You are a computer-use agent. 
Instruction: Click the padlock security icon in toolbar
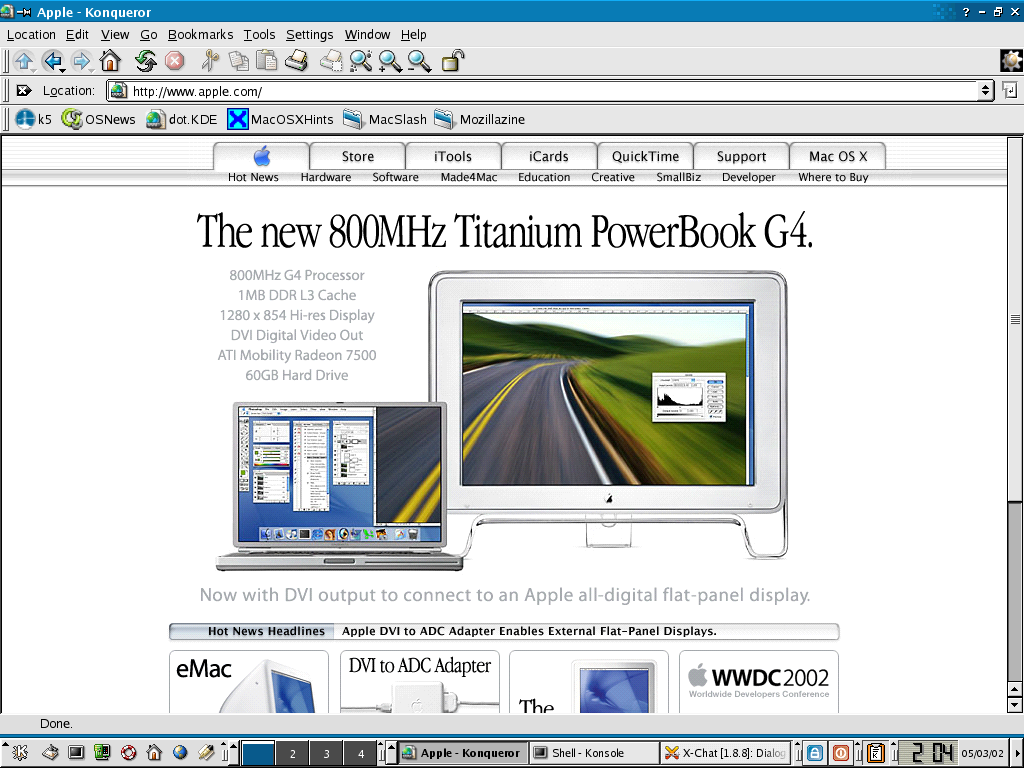pyautogui.click(x=452, y=61)
